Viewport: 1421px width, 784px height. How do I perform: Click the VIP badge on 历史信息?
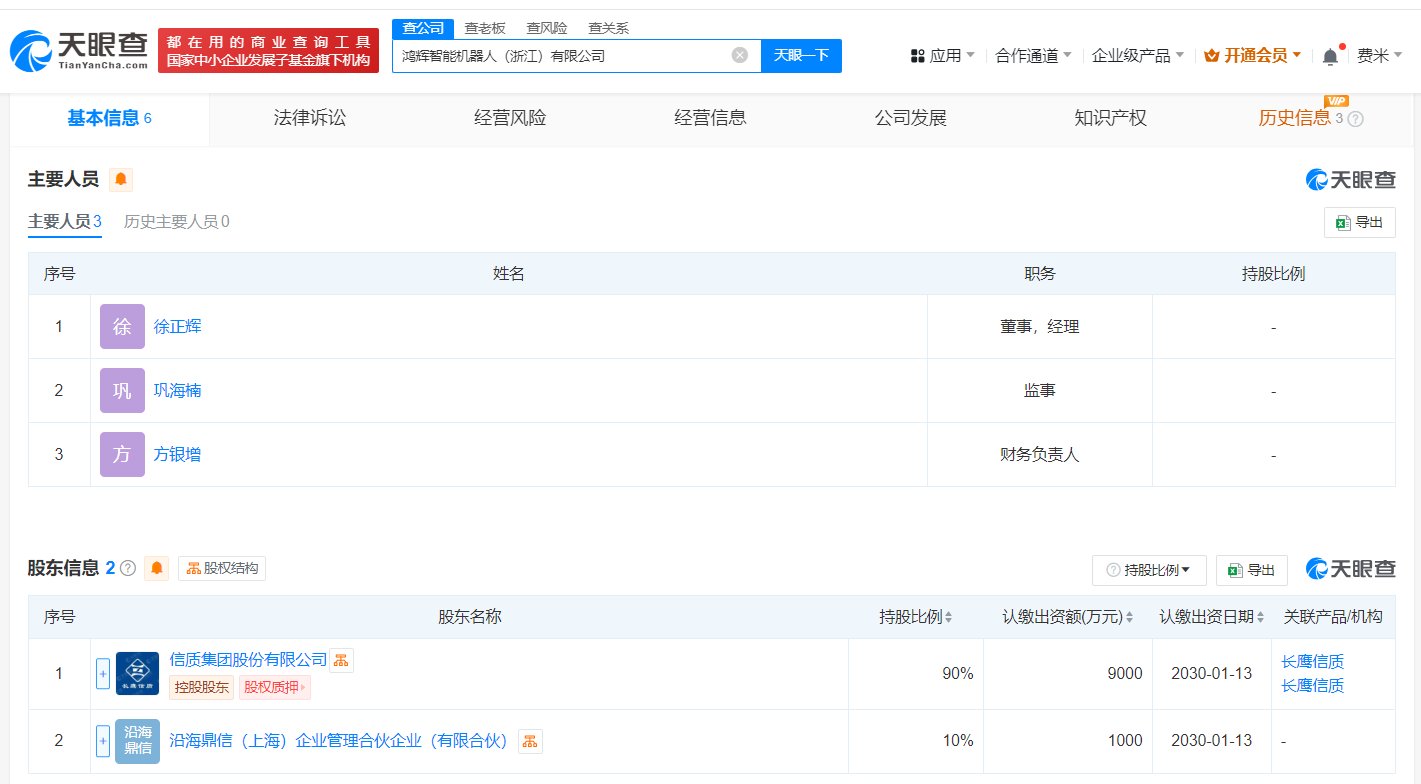(x=1336, y=102)
